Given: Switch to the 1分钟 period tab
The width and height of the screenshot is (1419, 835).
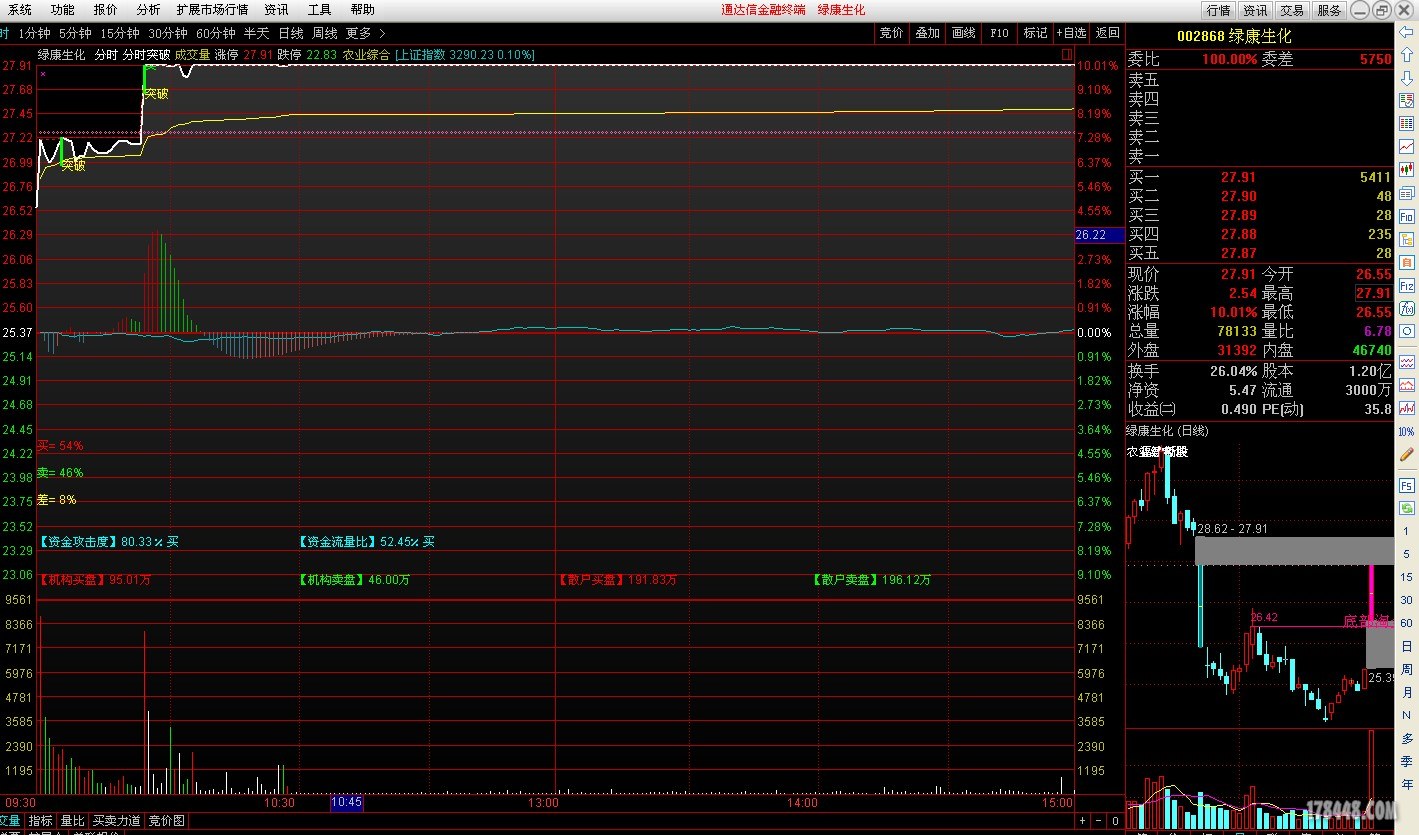Looking at the screenshot, I should [34, 33].
